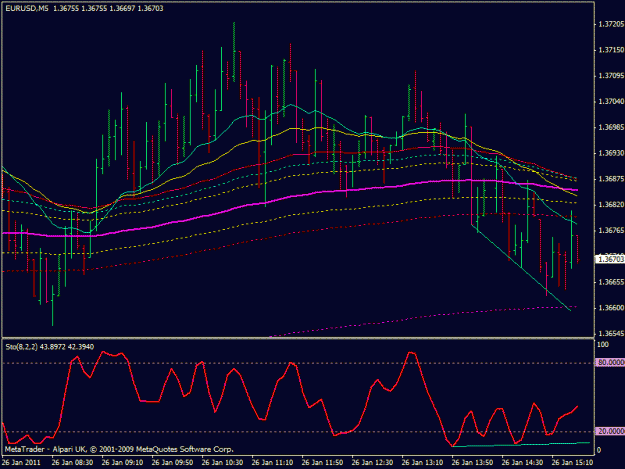Click the 1.37095 price scale value
This screenshot has height=469, width=625.
coord(611,76)
